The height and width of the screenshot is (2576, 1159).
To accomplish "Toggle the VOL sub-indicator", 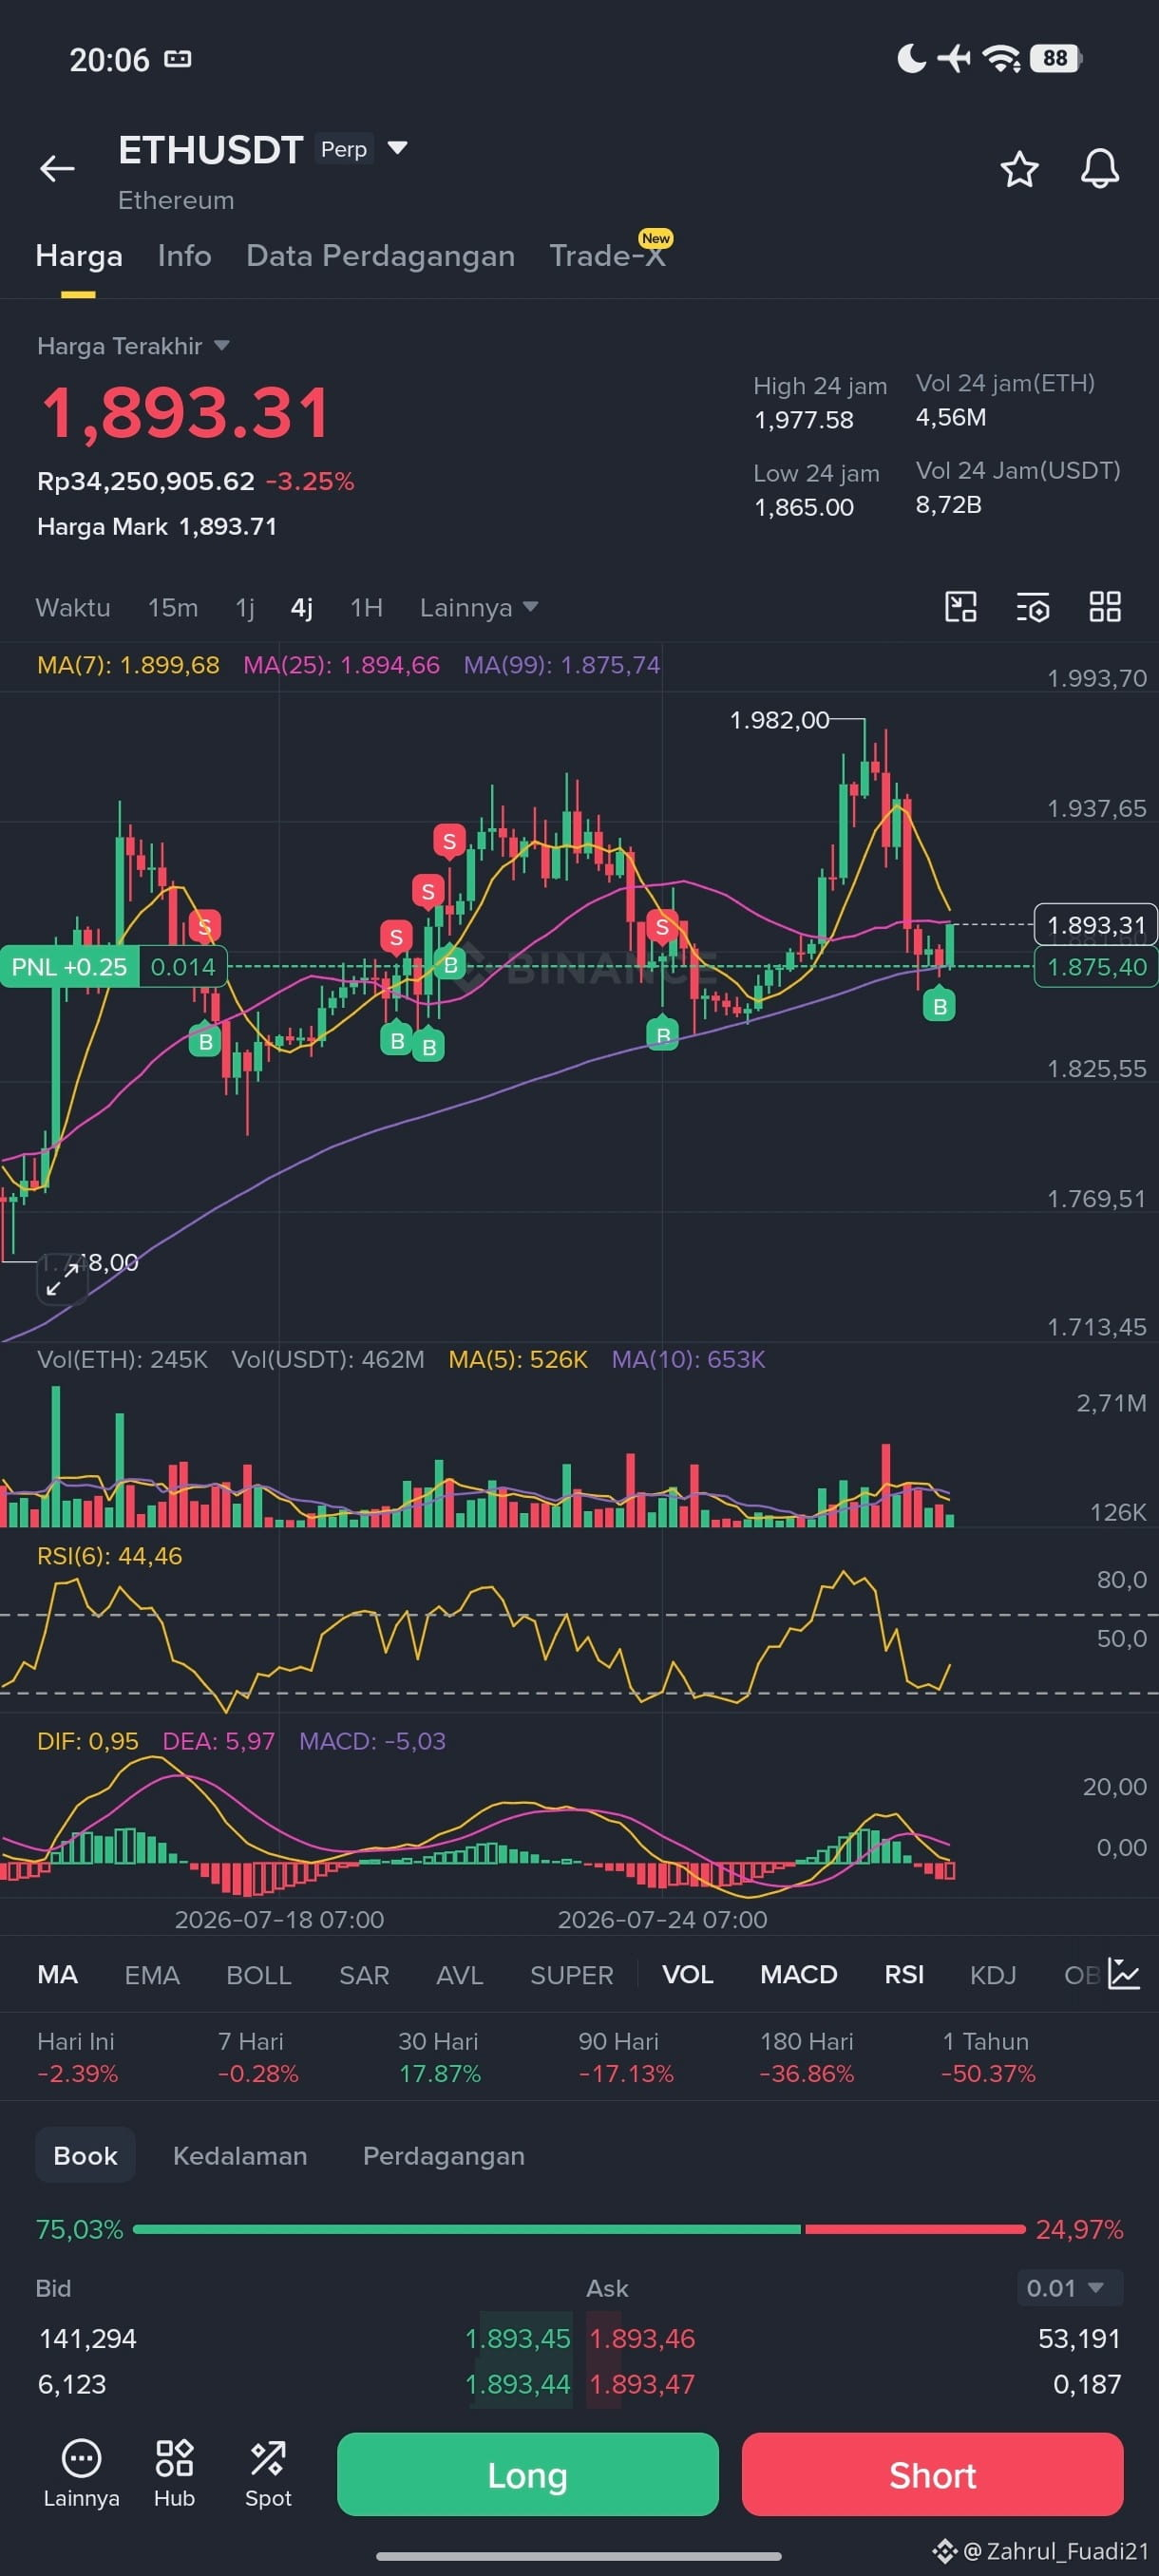I will (688, 1975).
